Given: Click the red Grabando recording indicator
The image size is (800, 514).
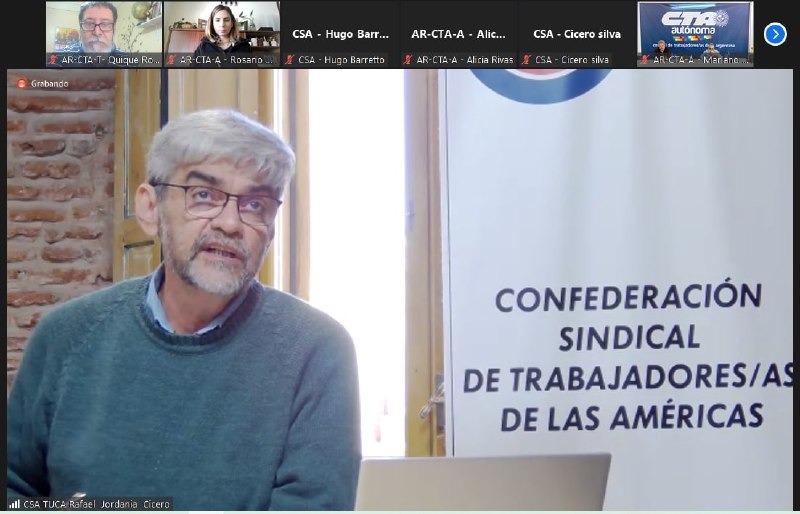Looking at the screenshot, I should pos(19,83).
